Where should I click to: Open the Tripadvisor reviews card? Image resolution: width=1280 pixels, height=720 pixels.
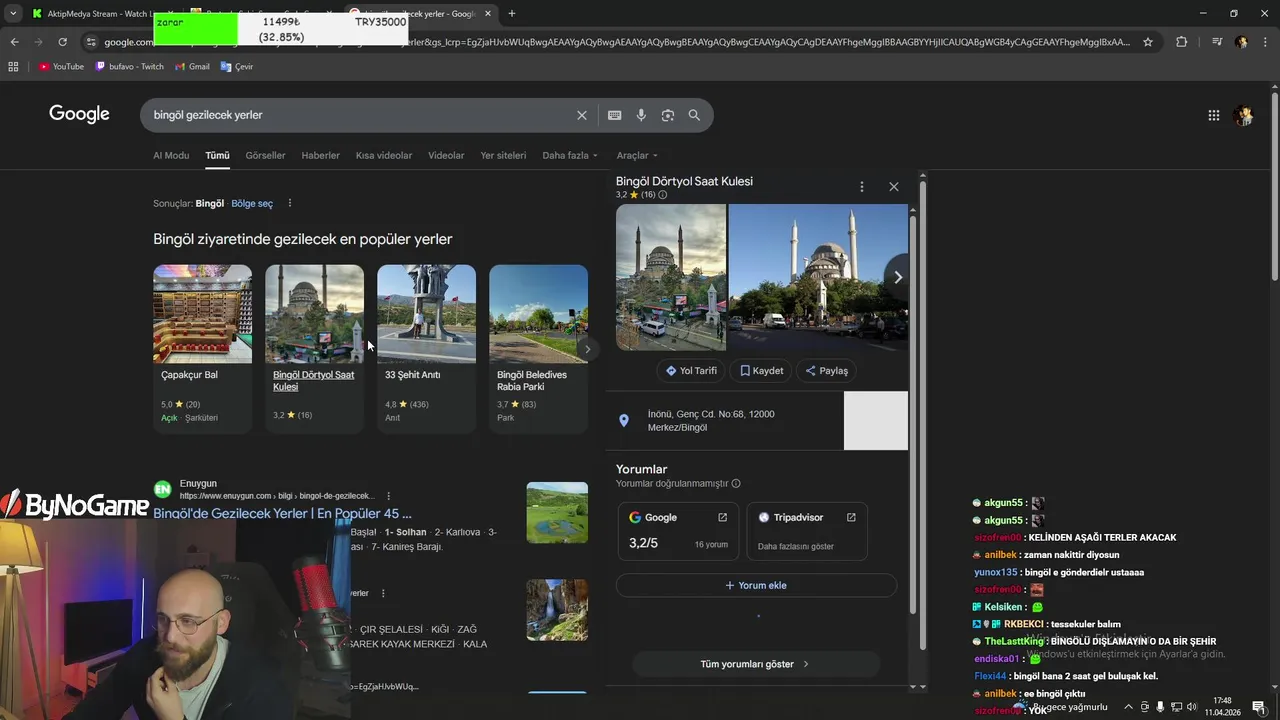pyautogui.click(x=806, y=531)
